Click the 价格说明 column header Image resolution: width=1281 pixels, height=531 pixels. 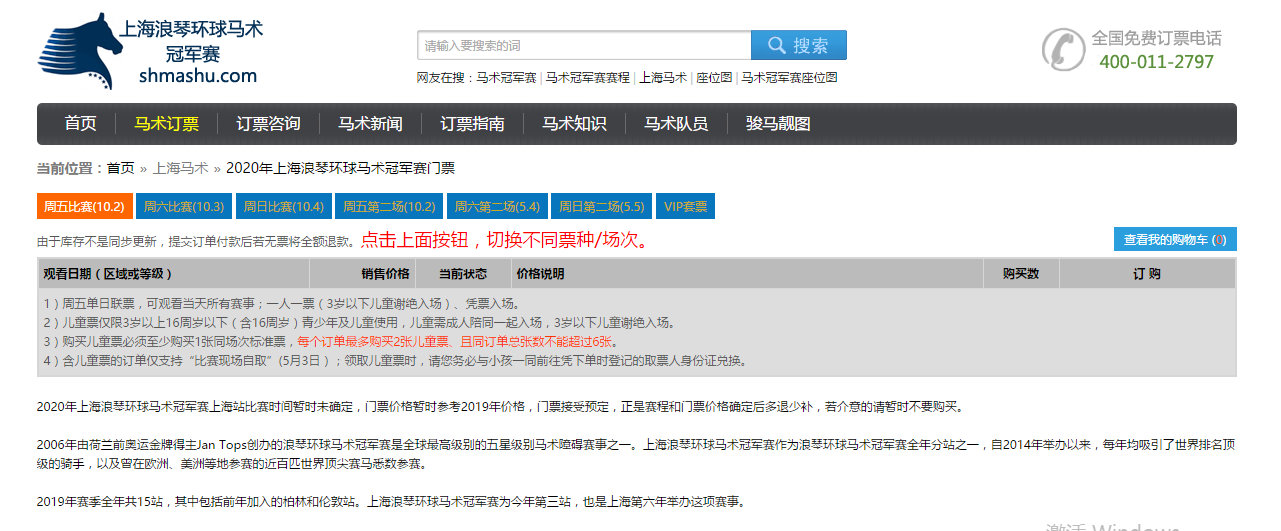540,274
